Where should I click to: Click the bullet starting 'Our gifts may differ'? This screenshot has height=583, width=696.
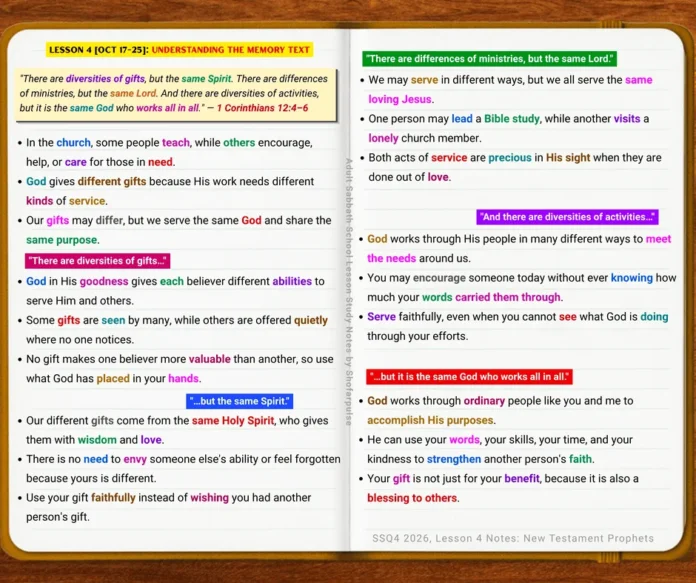coord(174,230)
